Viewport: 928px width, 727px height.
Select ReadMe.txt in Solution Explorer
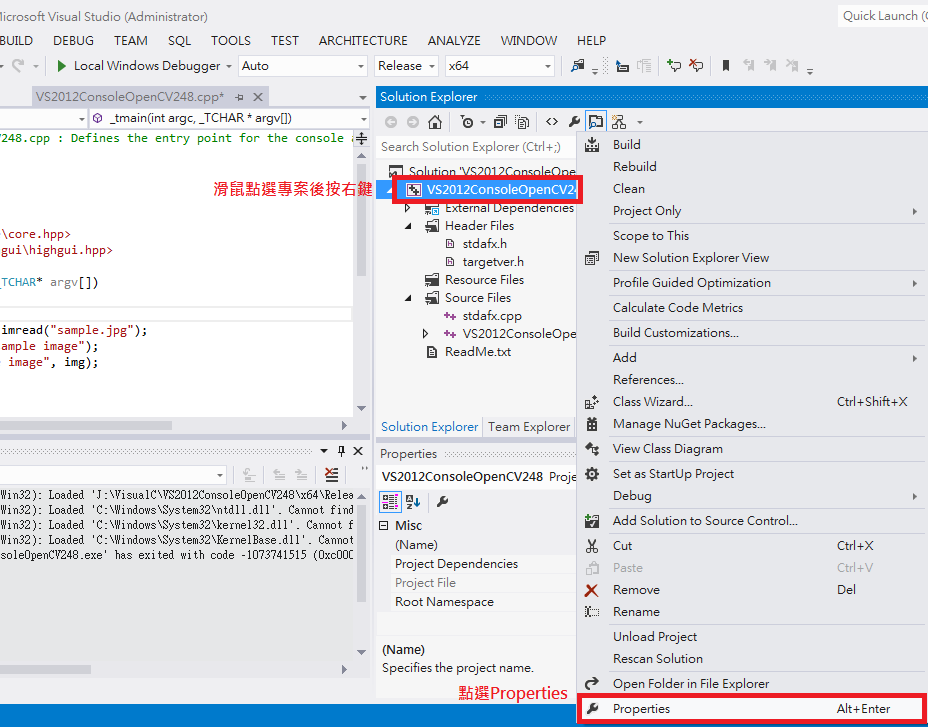pos(478,352)
